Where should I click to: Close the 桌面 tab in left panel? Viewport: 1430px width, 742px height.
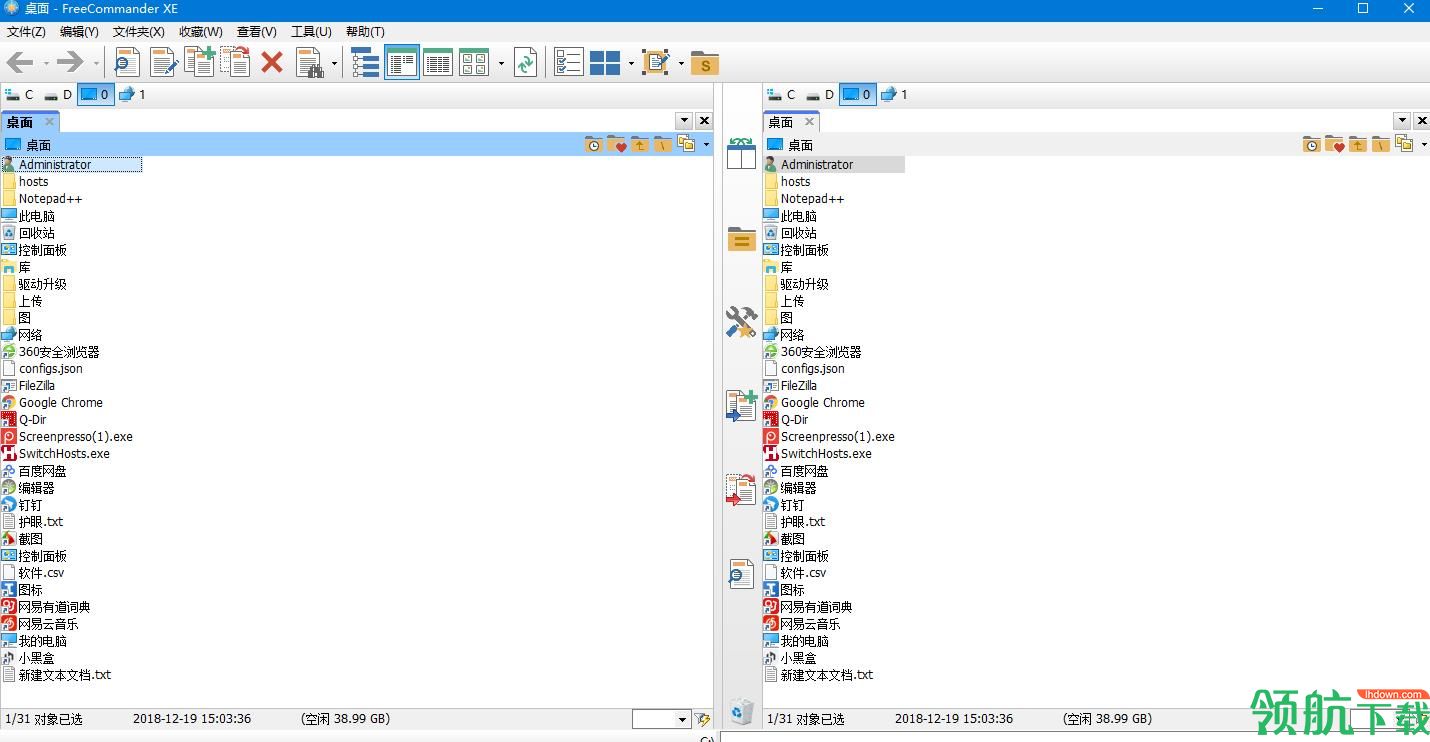pos(49,122)
